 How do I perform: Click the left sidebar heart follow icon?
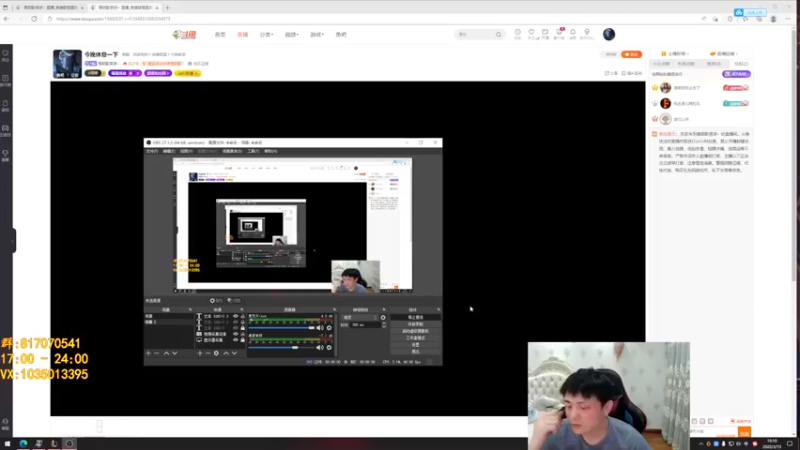point(6,55)
